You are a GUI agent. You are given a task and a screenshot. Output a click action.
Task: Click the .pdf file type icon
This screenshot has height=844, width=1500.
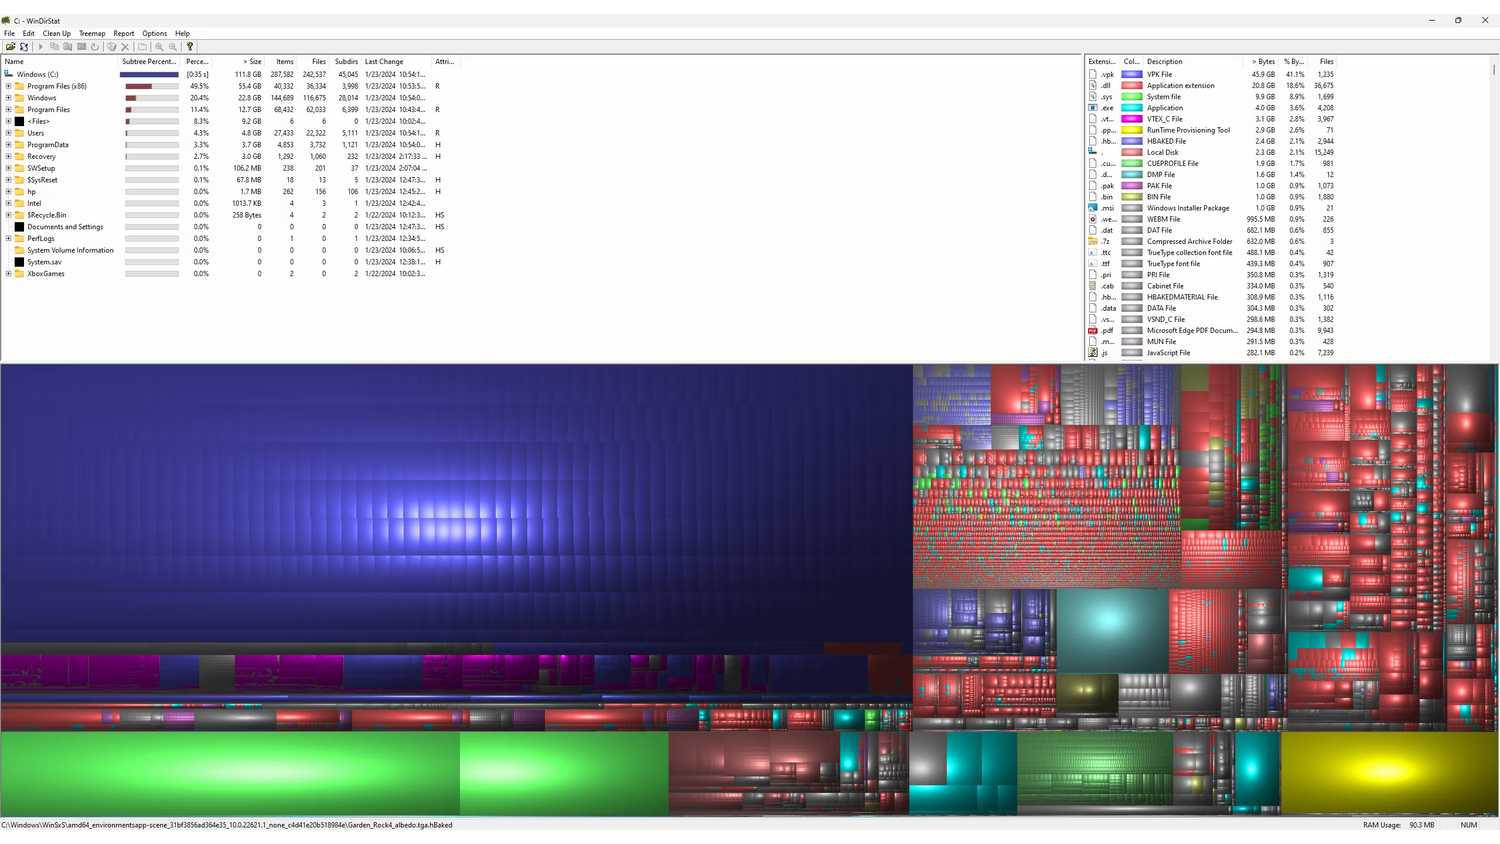[1093, 331]
